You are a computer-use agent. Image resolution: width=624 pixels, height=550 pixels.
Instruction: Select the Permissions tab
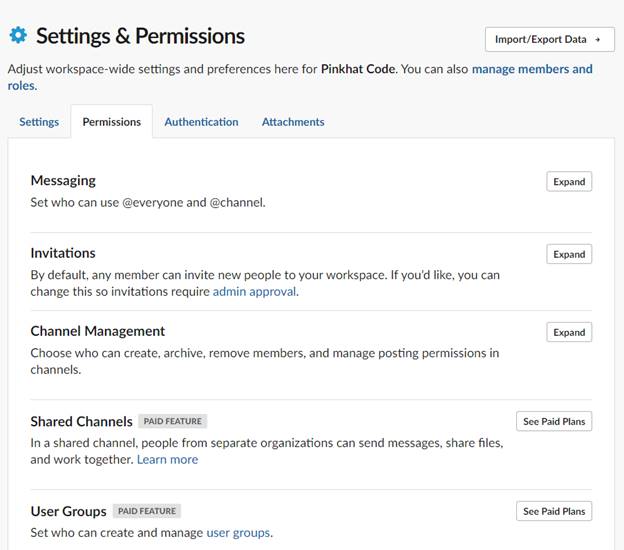(x=111, y=122)
